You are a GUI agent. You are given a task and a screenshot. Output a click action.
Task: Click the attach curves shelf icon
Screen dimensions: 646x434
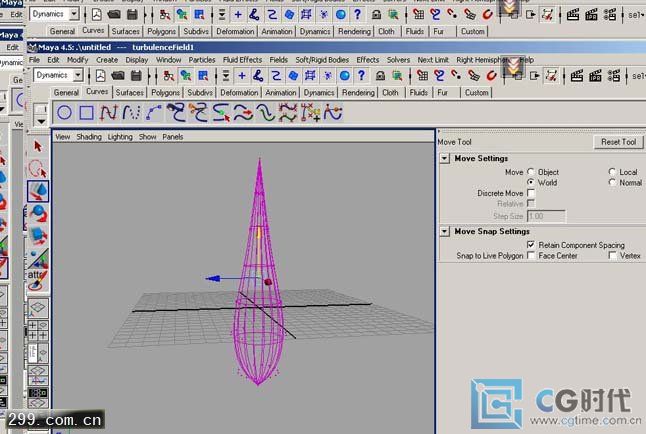[176, 113]
